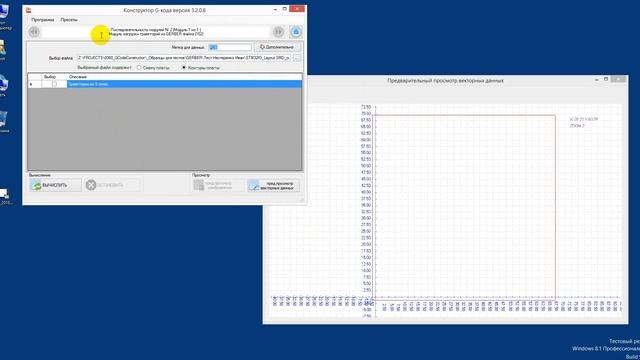Click the ZOOM readout text in preview
This screenshot has height=360, width=640.
point(577,126)
